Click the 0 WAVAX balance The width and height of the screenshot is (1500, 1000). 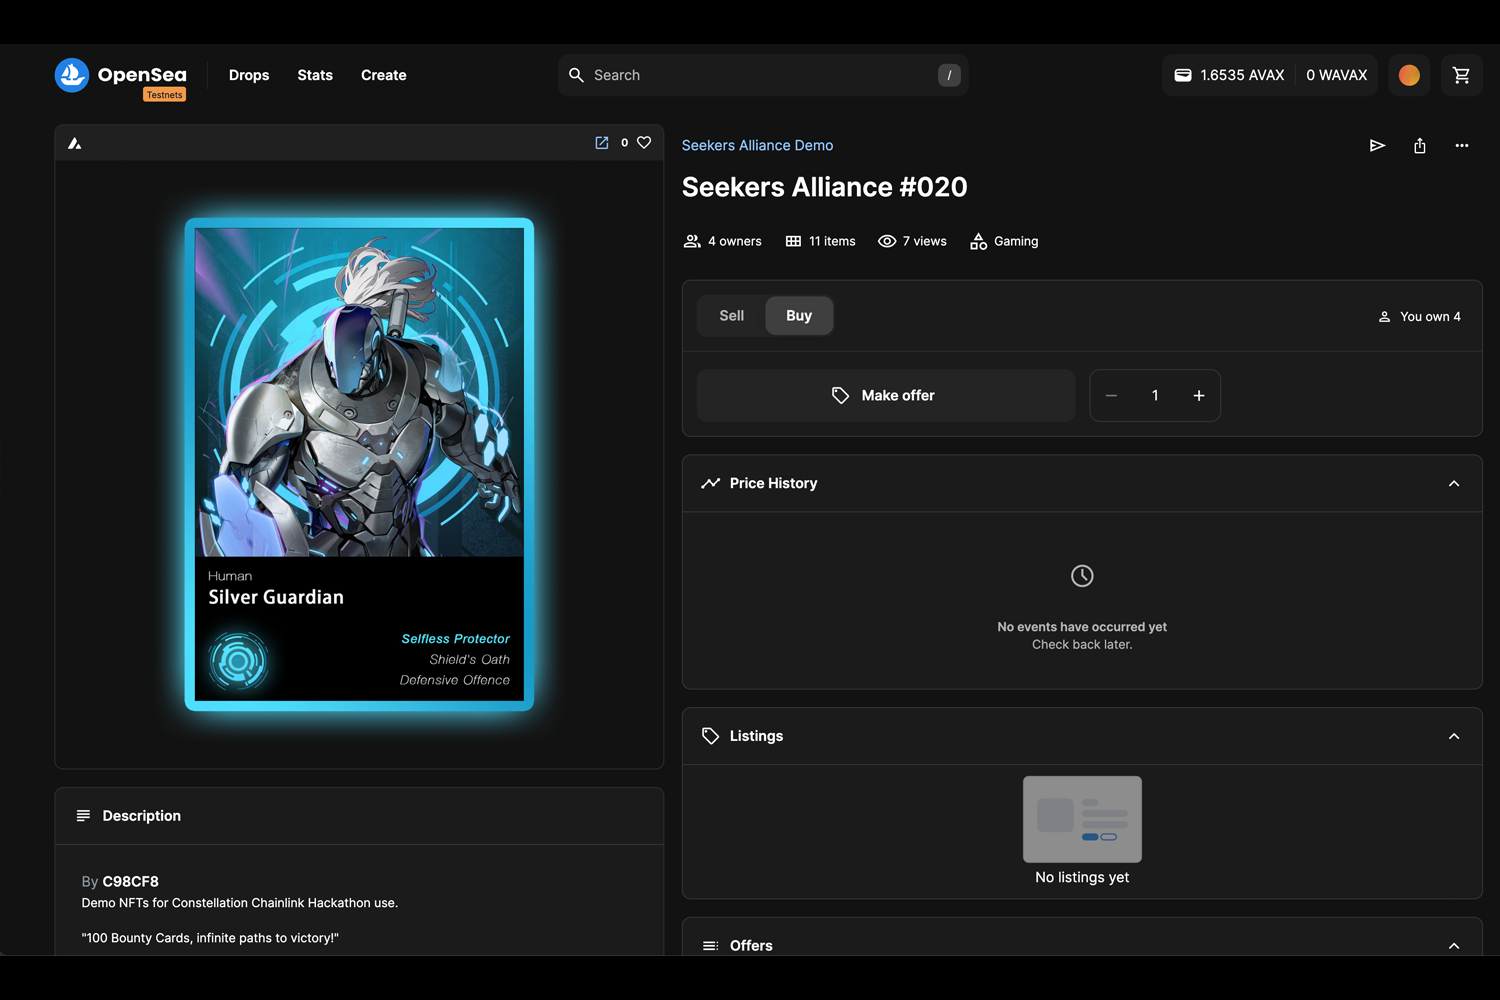click(1337, 75)
